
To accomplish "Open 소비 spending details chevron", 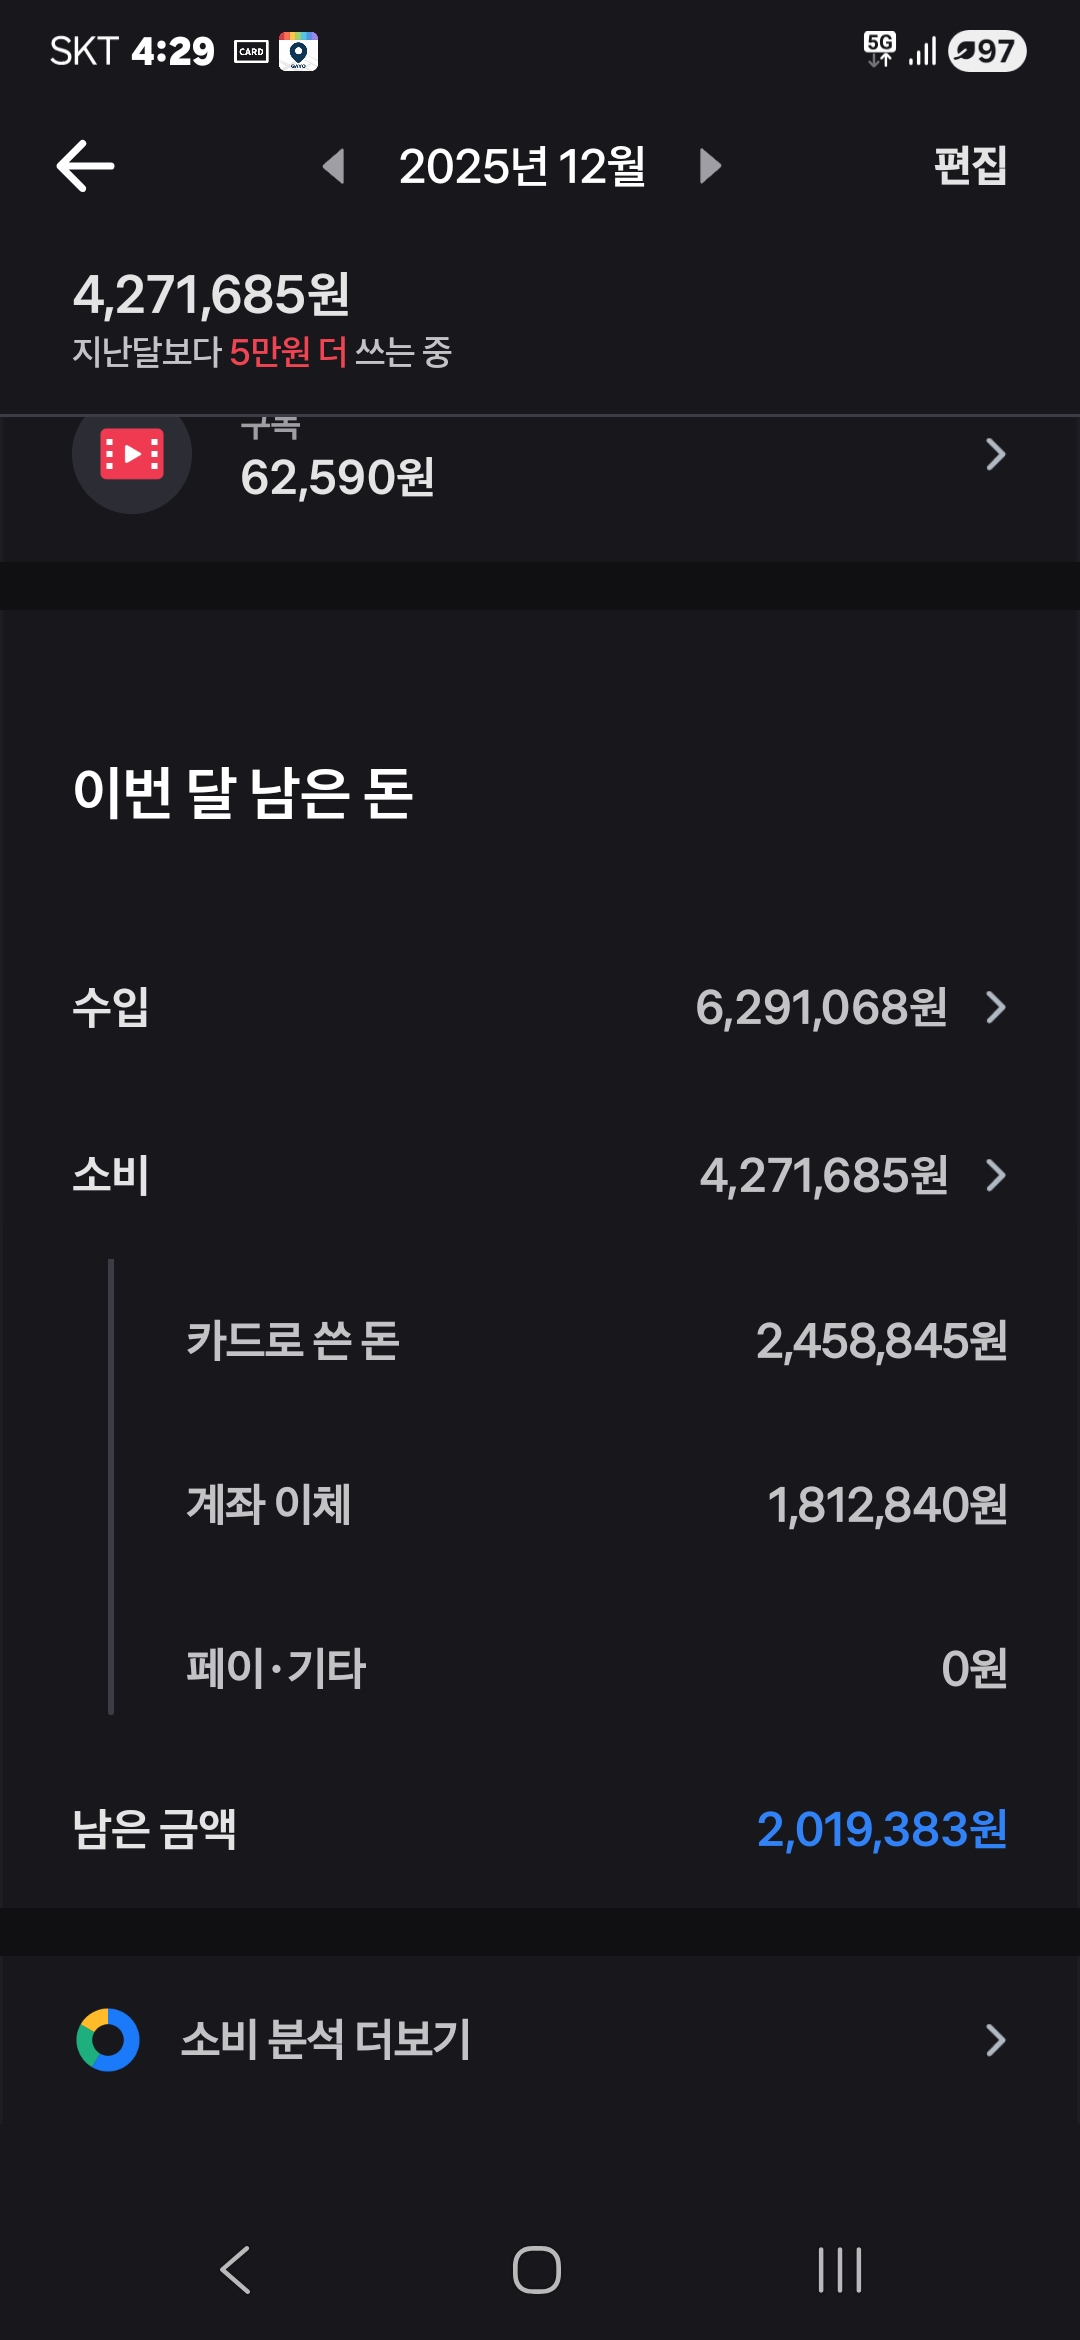I will click(x=995, y=1175).
